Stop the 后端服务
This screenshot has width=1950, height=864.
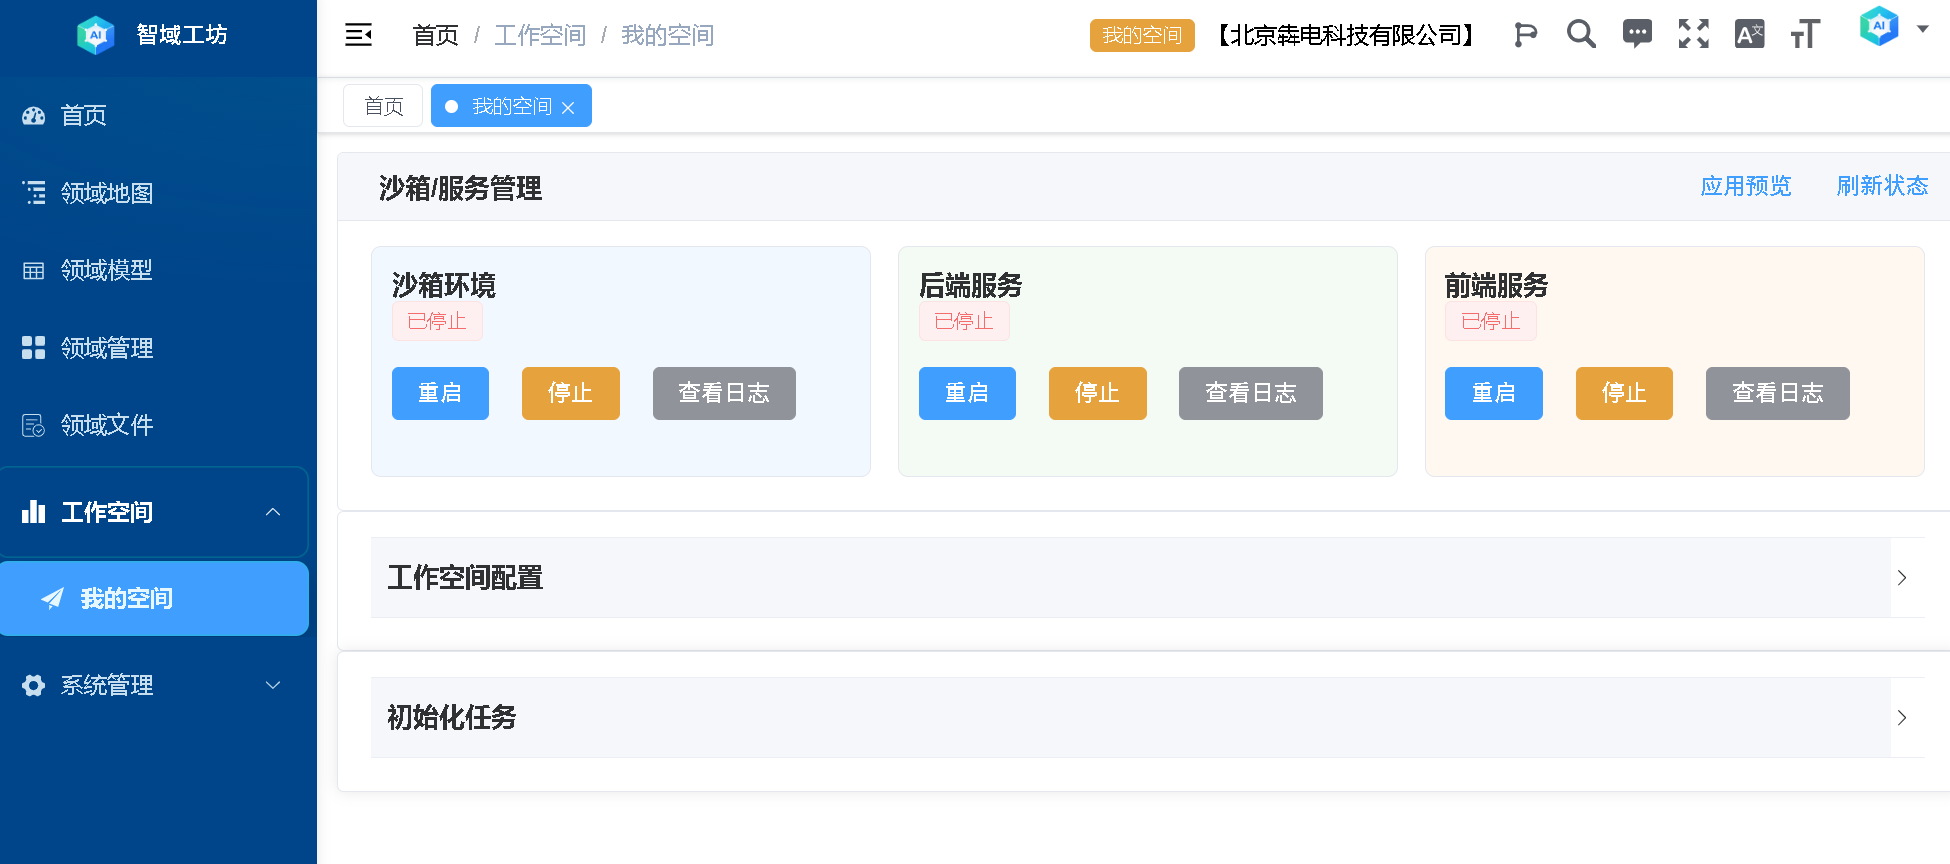pyautogui.click(x=1097, y=393)
